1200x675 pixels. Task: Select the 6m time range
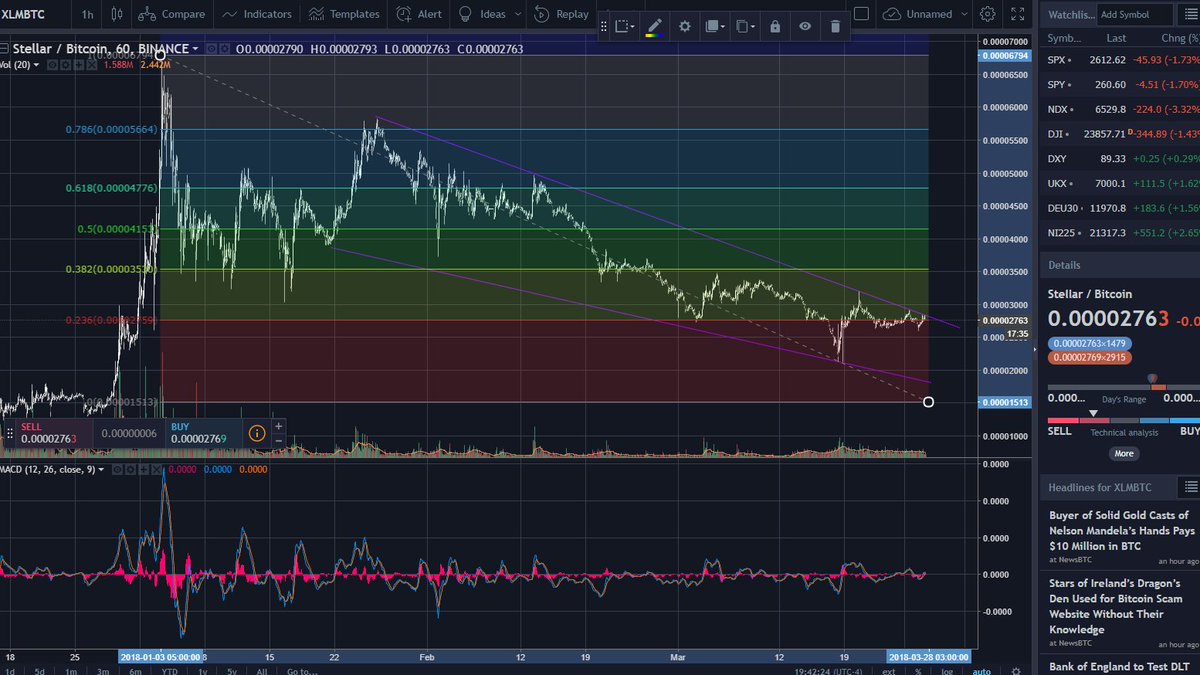point(133,669)
